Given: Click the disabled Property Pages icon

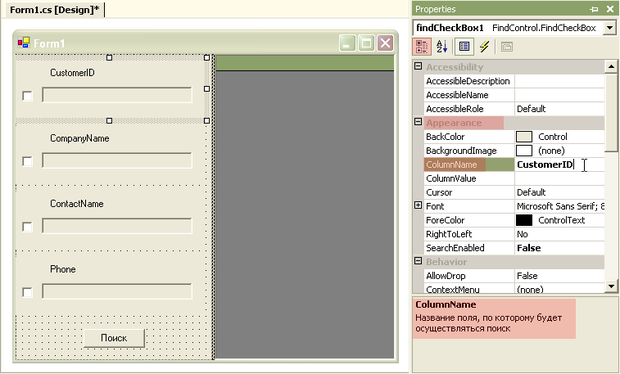Looking at the screenshot, I should pos(507,47).
